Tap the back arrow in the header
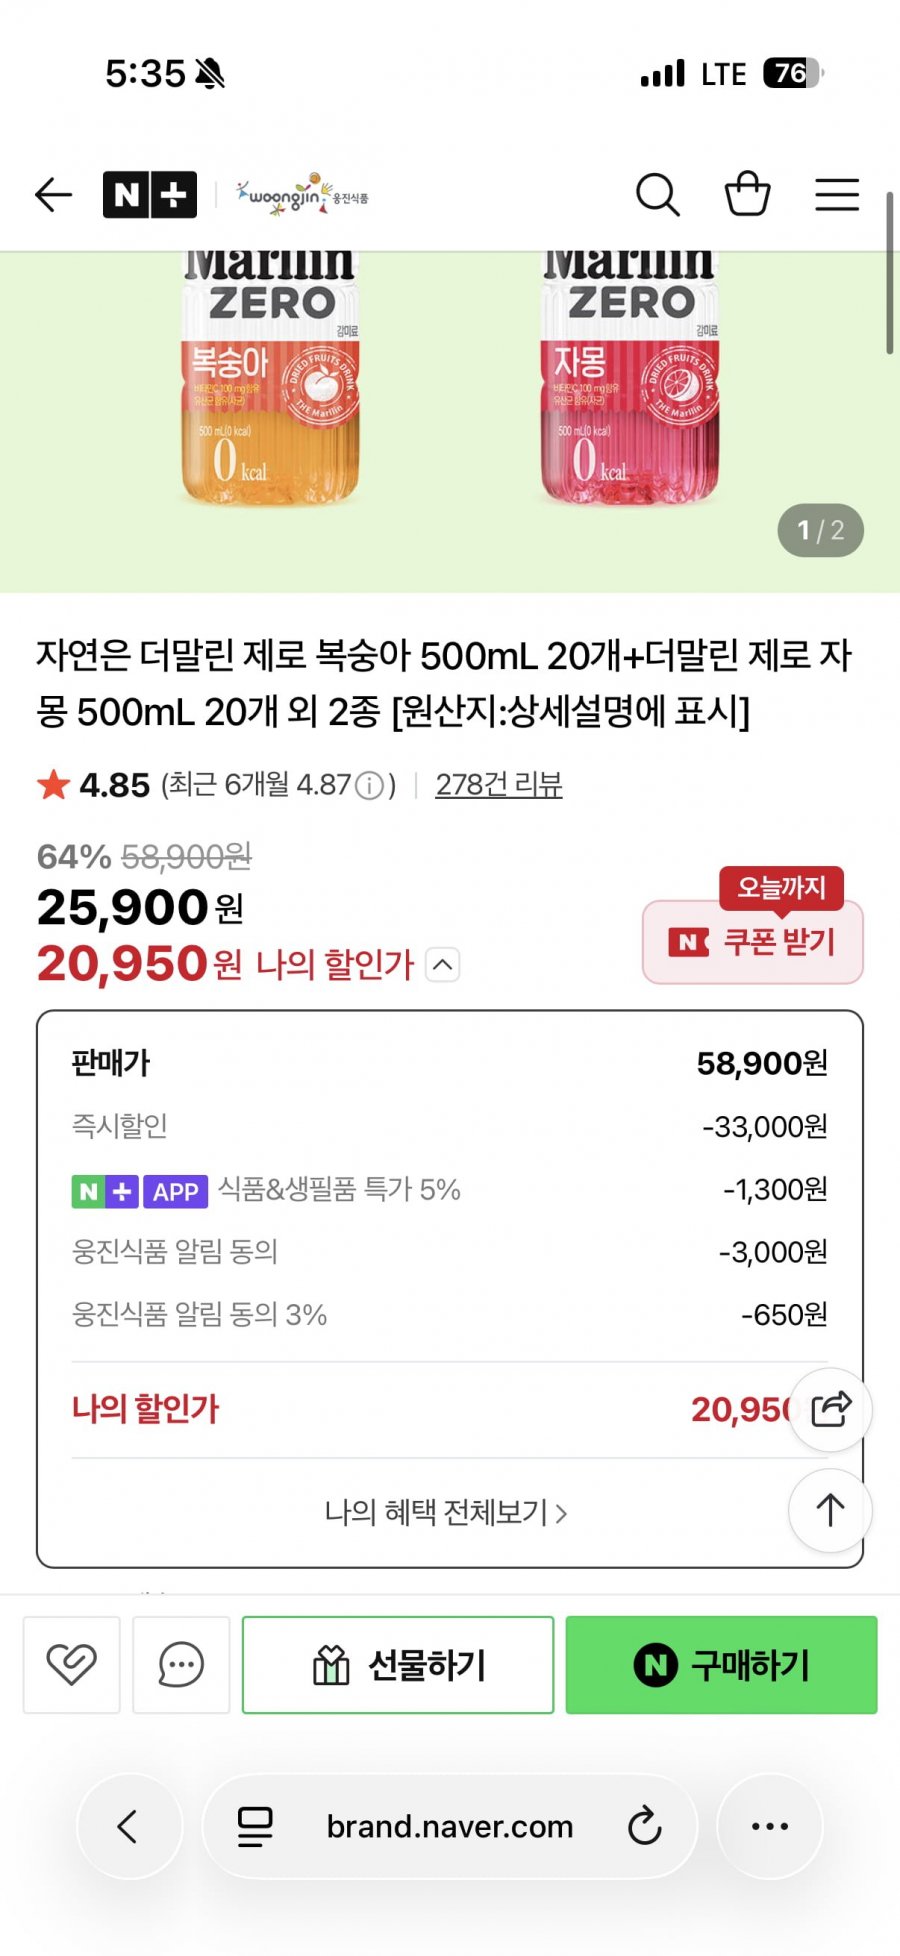The height and width of the screenshot is (1956, 900). pos(54,195)
